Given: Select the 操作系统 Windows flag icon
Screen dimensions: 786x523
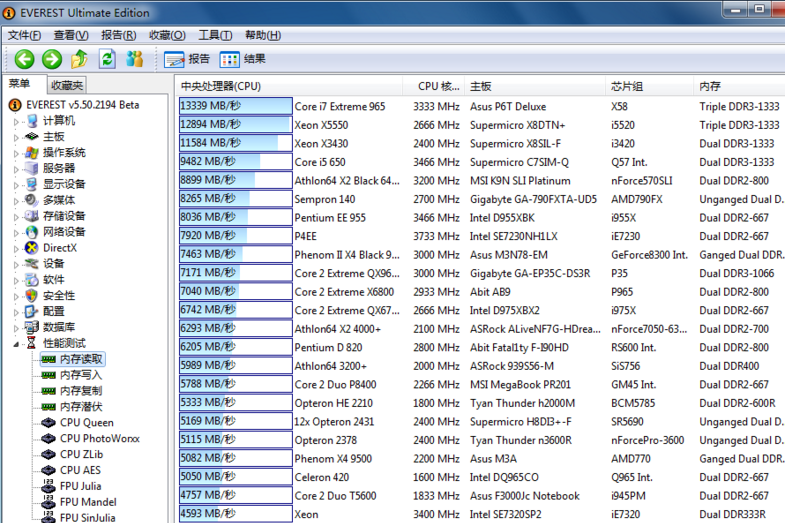Looking at the screenshot, I should pos(32,152).
